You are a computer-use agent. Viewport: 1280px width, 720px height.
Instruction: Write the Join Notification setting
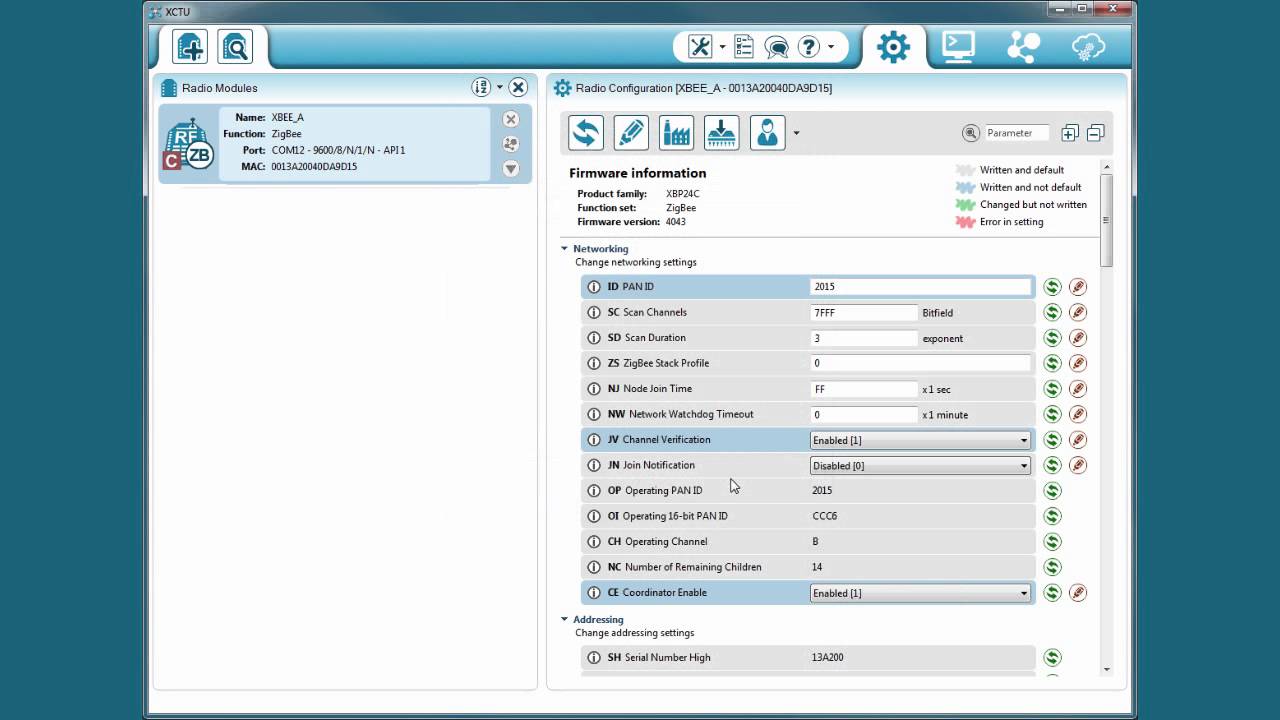pos(1077,465)
